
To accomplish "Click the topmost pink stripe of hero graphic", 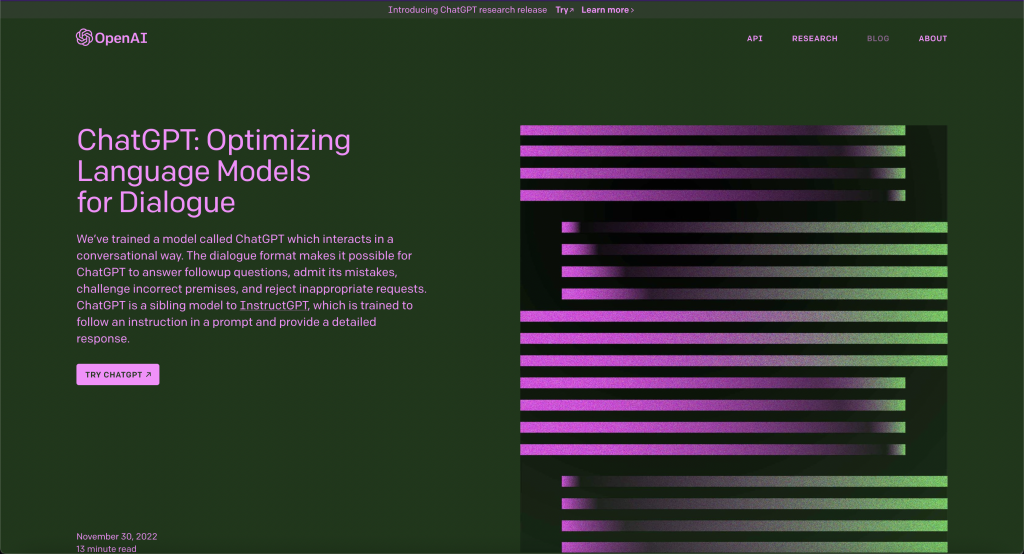I will (710, 130).
